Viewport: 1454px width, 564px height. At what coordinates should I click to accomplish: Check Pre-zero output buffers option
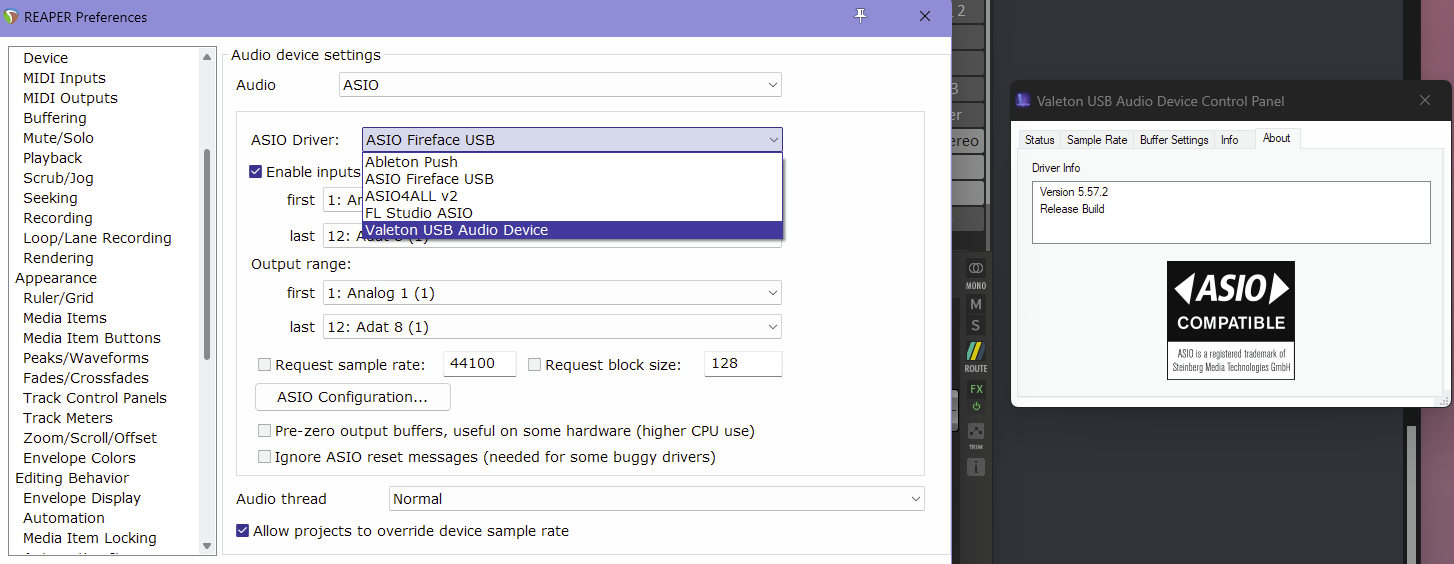264,431
